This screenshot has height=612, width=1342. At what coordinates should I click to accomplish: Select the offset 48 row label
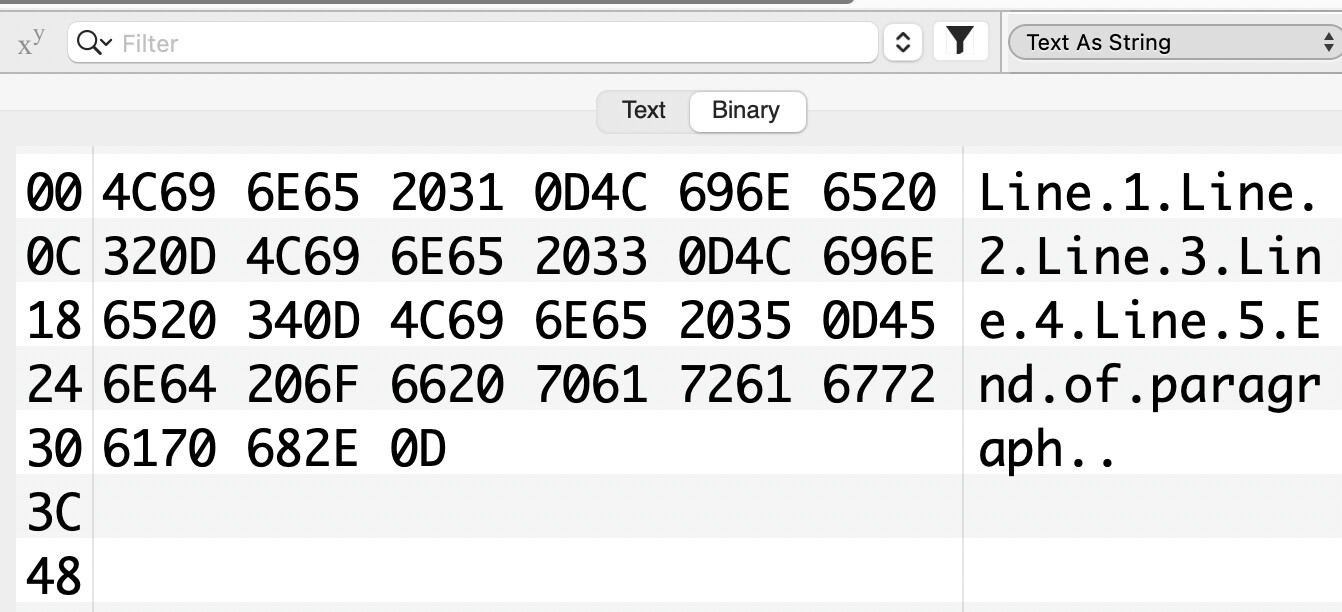click(54, 577)
